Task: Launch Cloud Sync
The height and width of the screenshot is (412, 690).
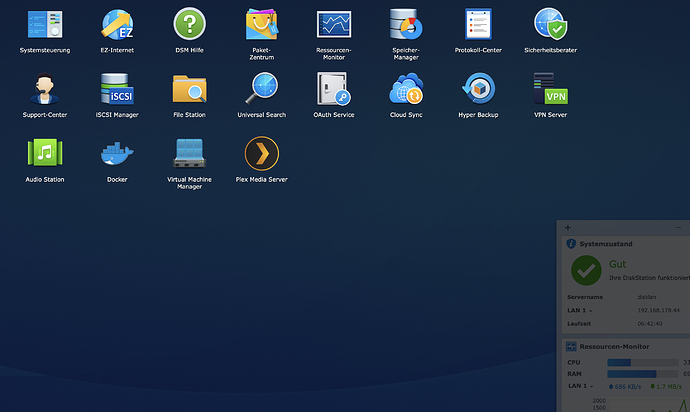Action: (406, 89)
